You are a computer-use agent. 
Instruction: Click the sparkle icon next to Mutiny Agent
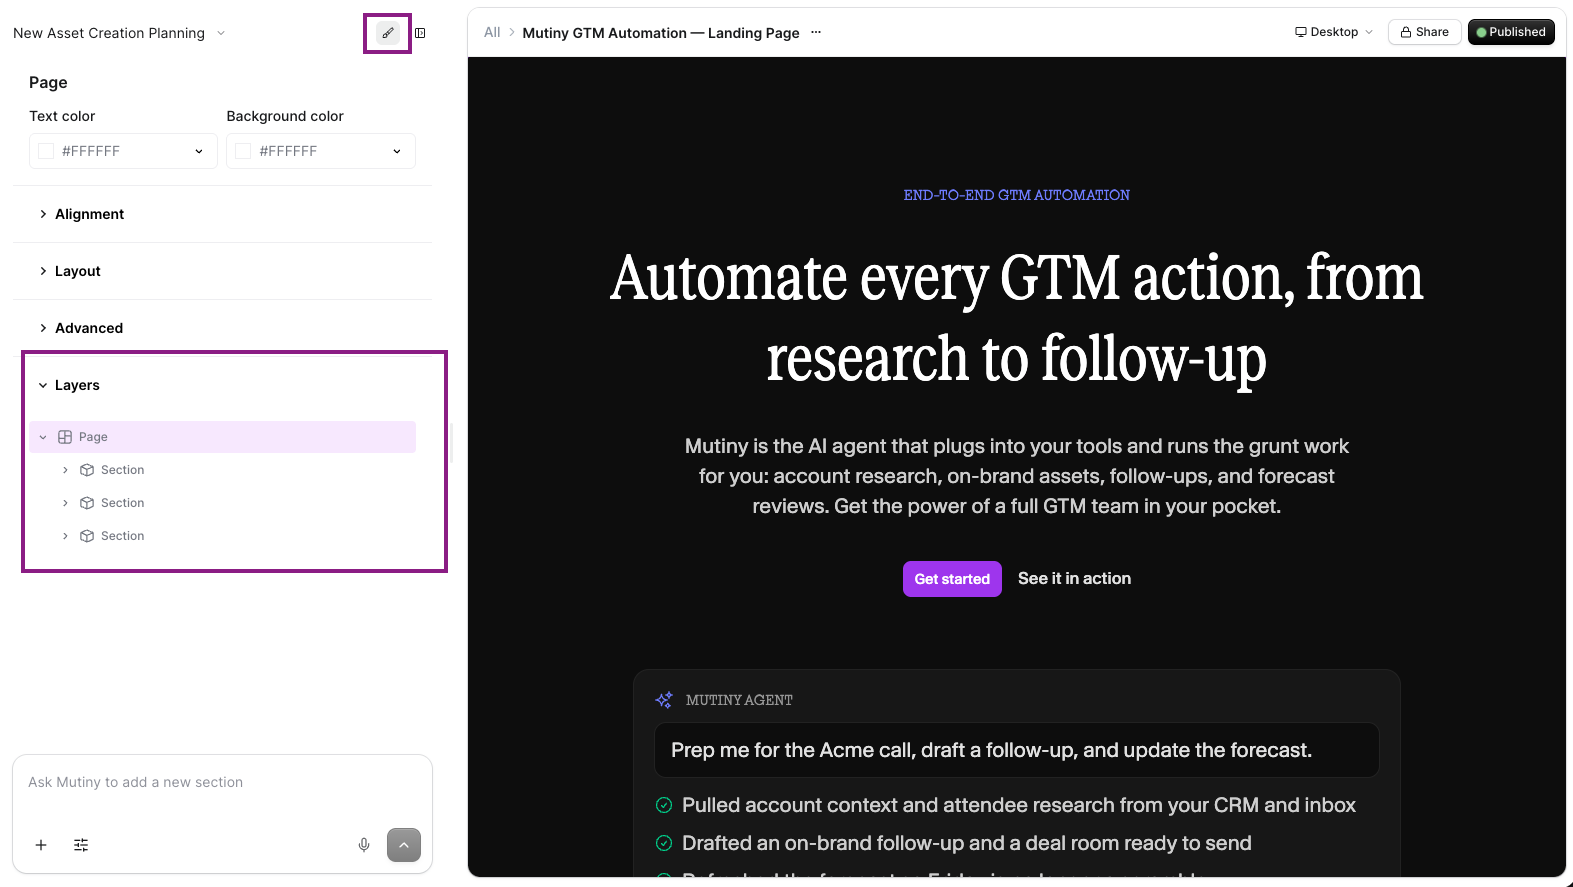[664, 700]
